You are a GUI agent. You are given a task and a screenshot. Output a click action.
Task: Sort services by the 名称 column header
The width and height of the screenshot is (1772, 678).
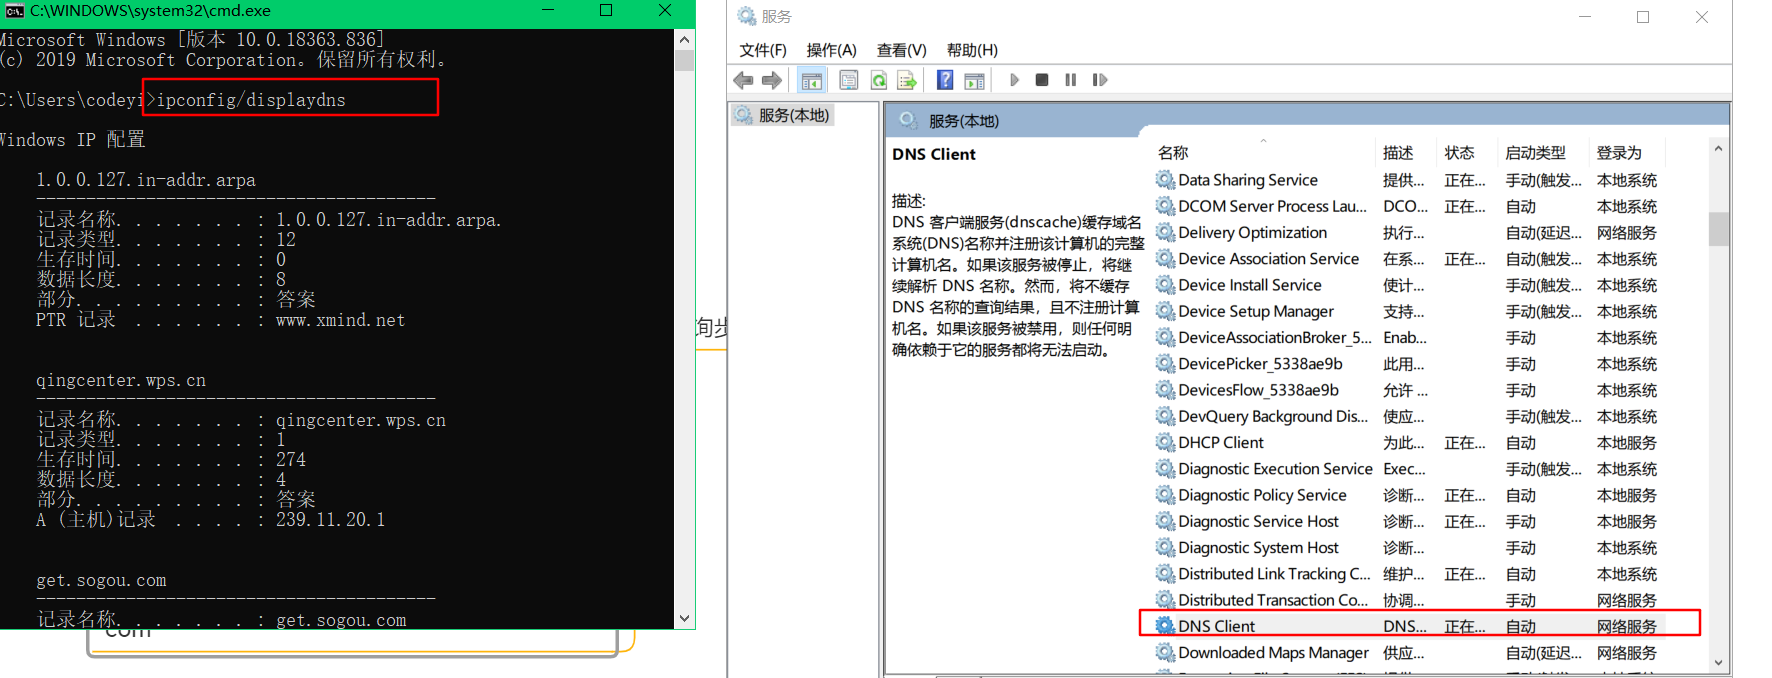1263,152
